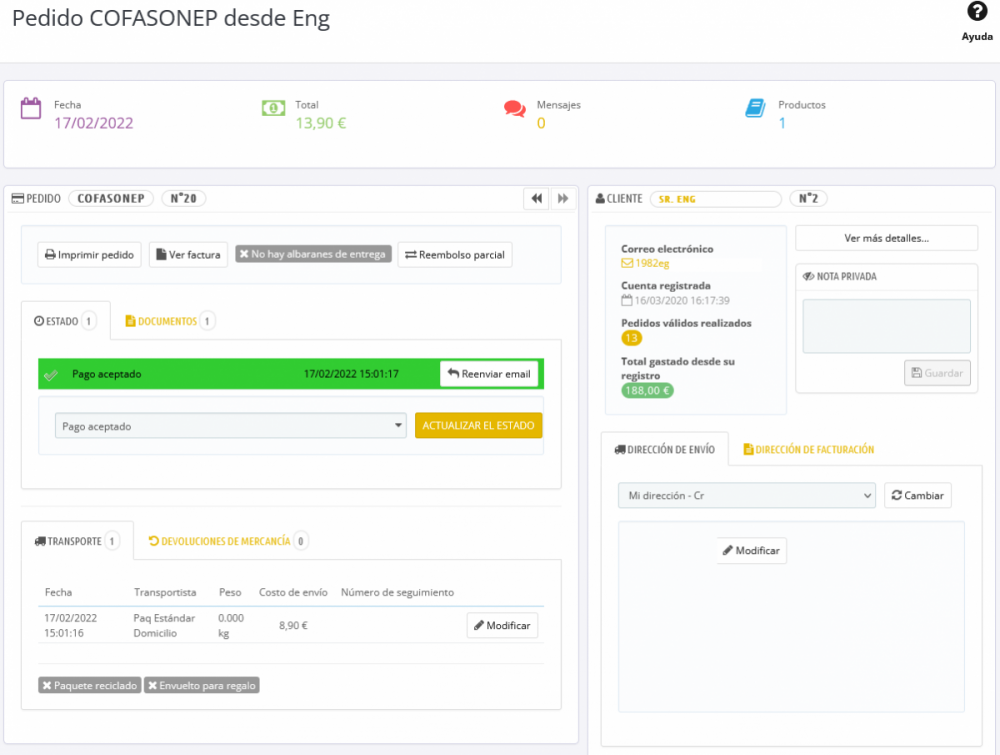
Task: Click the calendar icon beside Fecha
Action: pos(31,108)
